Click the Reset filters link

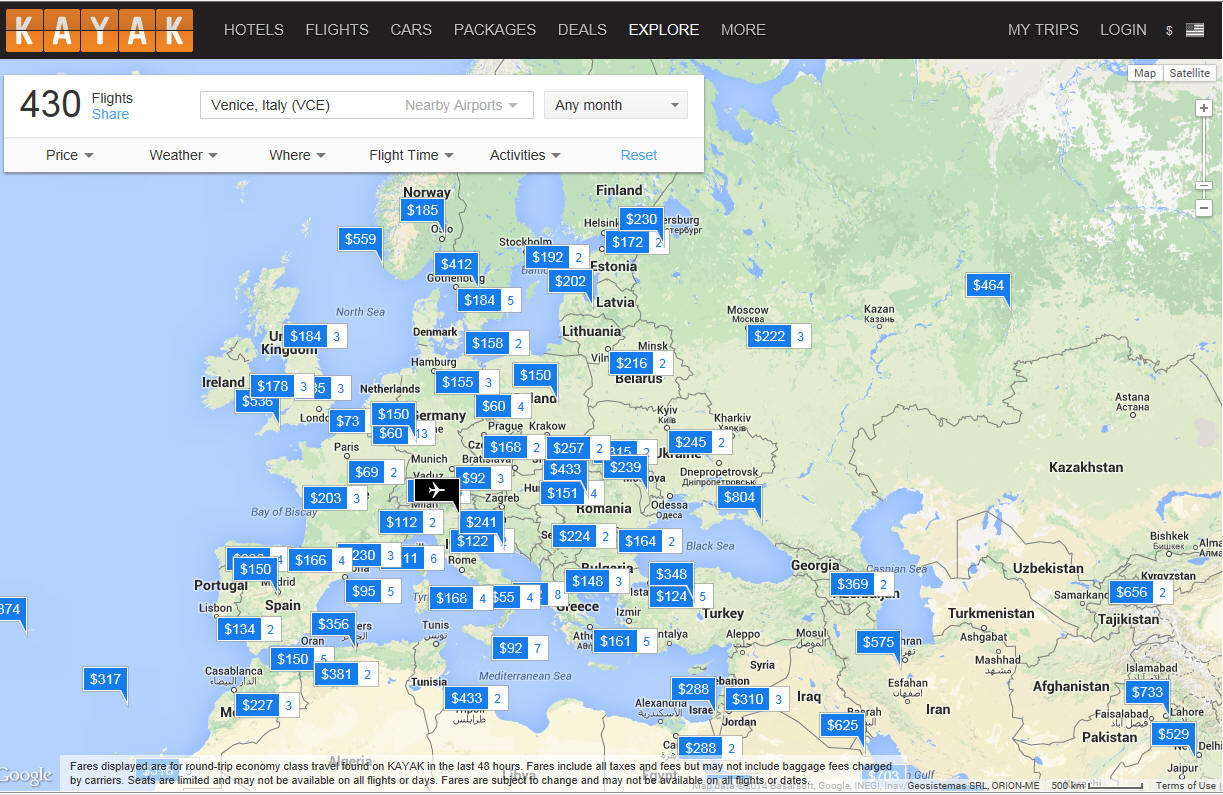point(639,155)
